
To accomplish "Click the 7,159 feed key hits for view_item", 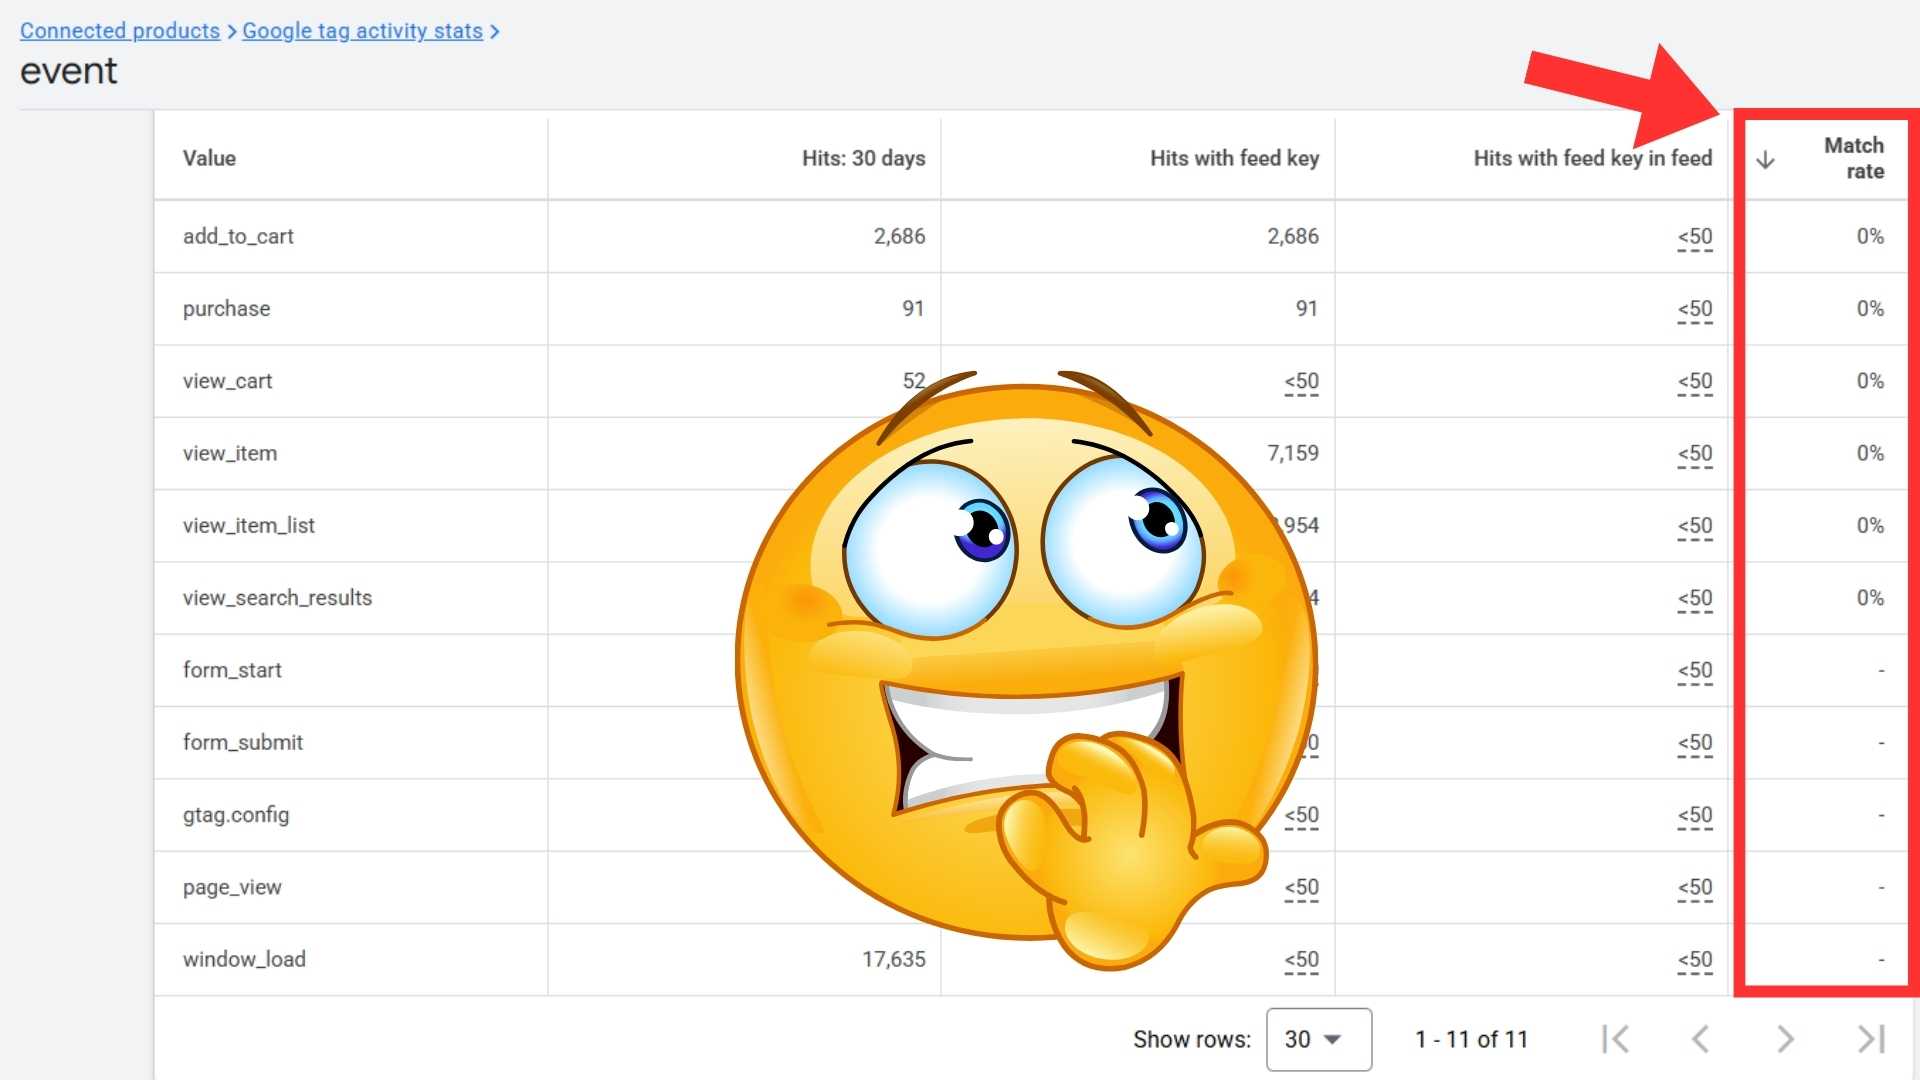I will pyautogui.click(x=1292, y=453).
